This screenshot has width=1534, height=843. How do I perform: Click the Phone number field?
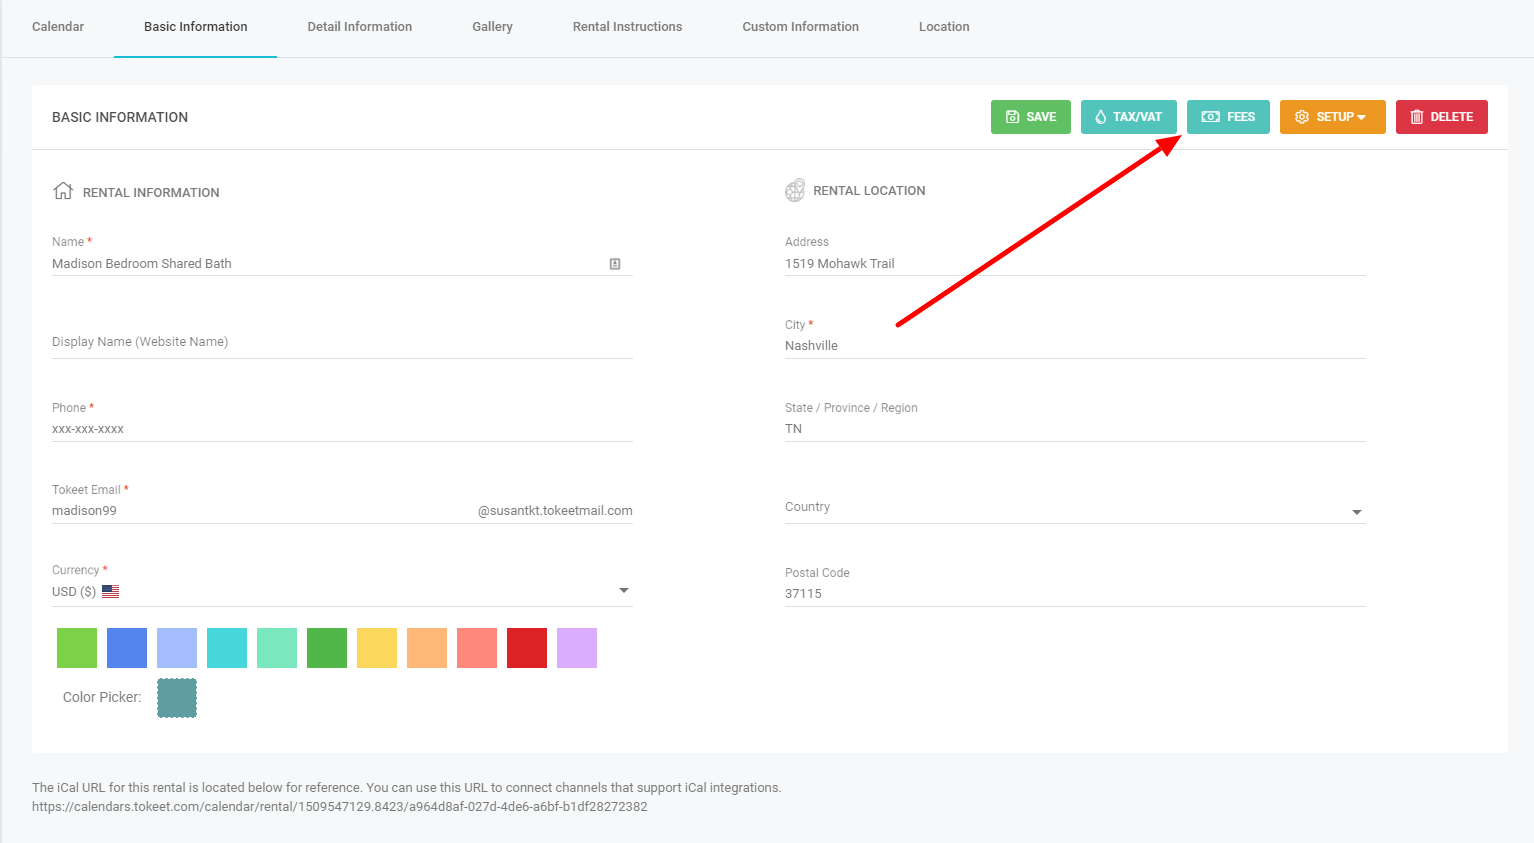point(342,429)
